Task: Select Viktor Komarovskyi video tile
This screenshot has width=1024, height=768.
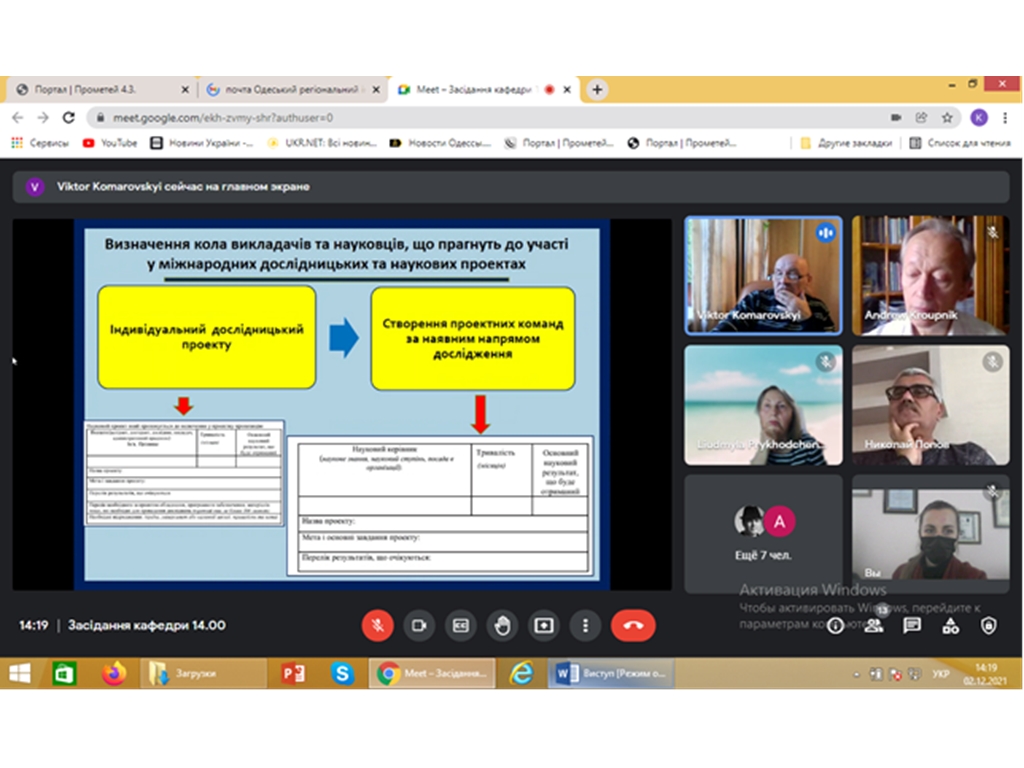Action: [x=763, y=276]
